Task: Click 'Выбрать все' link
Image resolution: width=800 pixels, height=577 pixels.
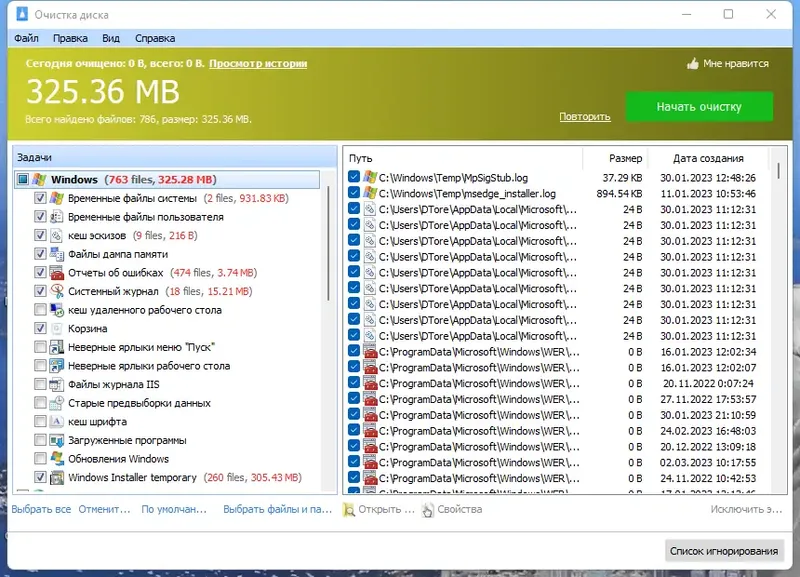Action: (41, 509)
